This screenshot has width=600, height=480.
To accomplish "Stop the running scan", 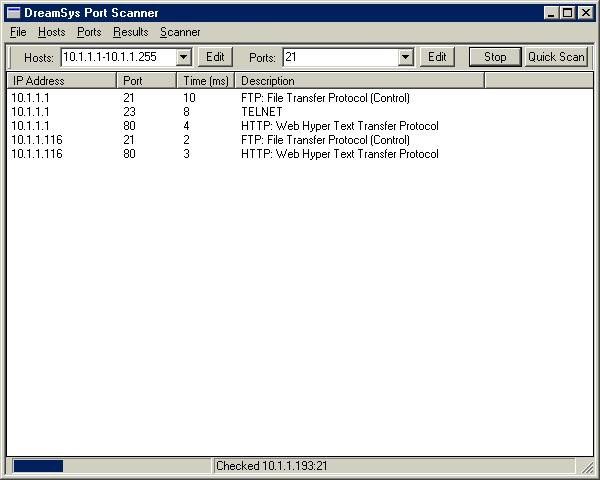I will (495, 57).
